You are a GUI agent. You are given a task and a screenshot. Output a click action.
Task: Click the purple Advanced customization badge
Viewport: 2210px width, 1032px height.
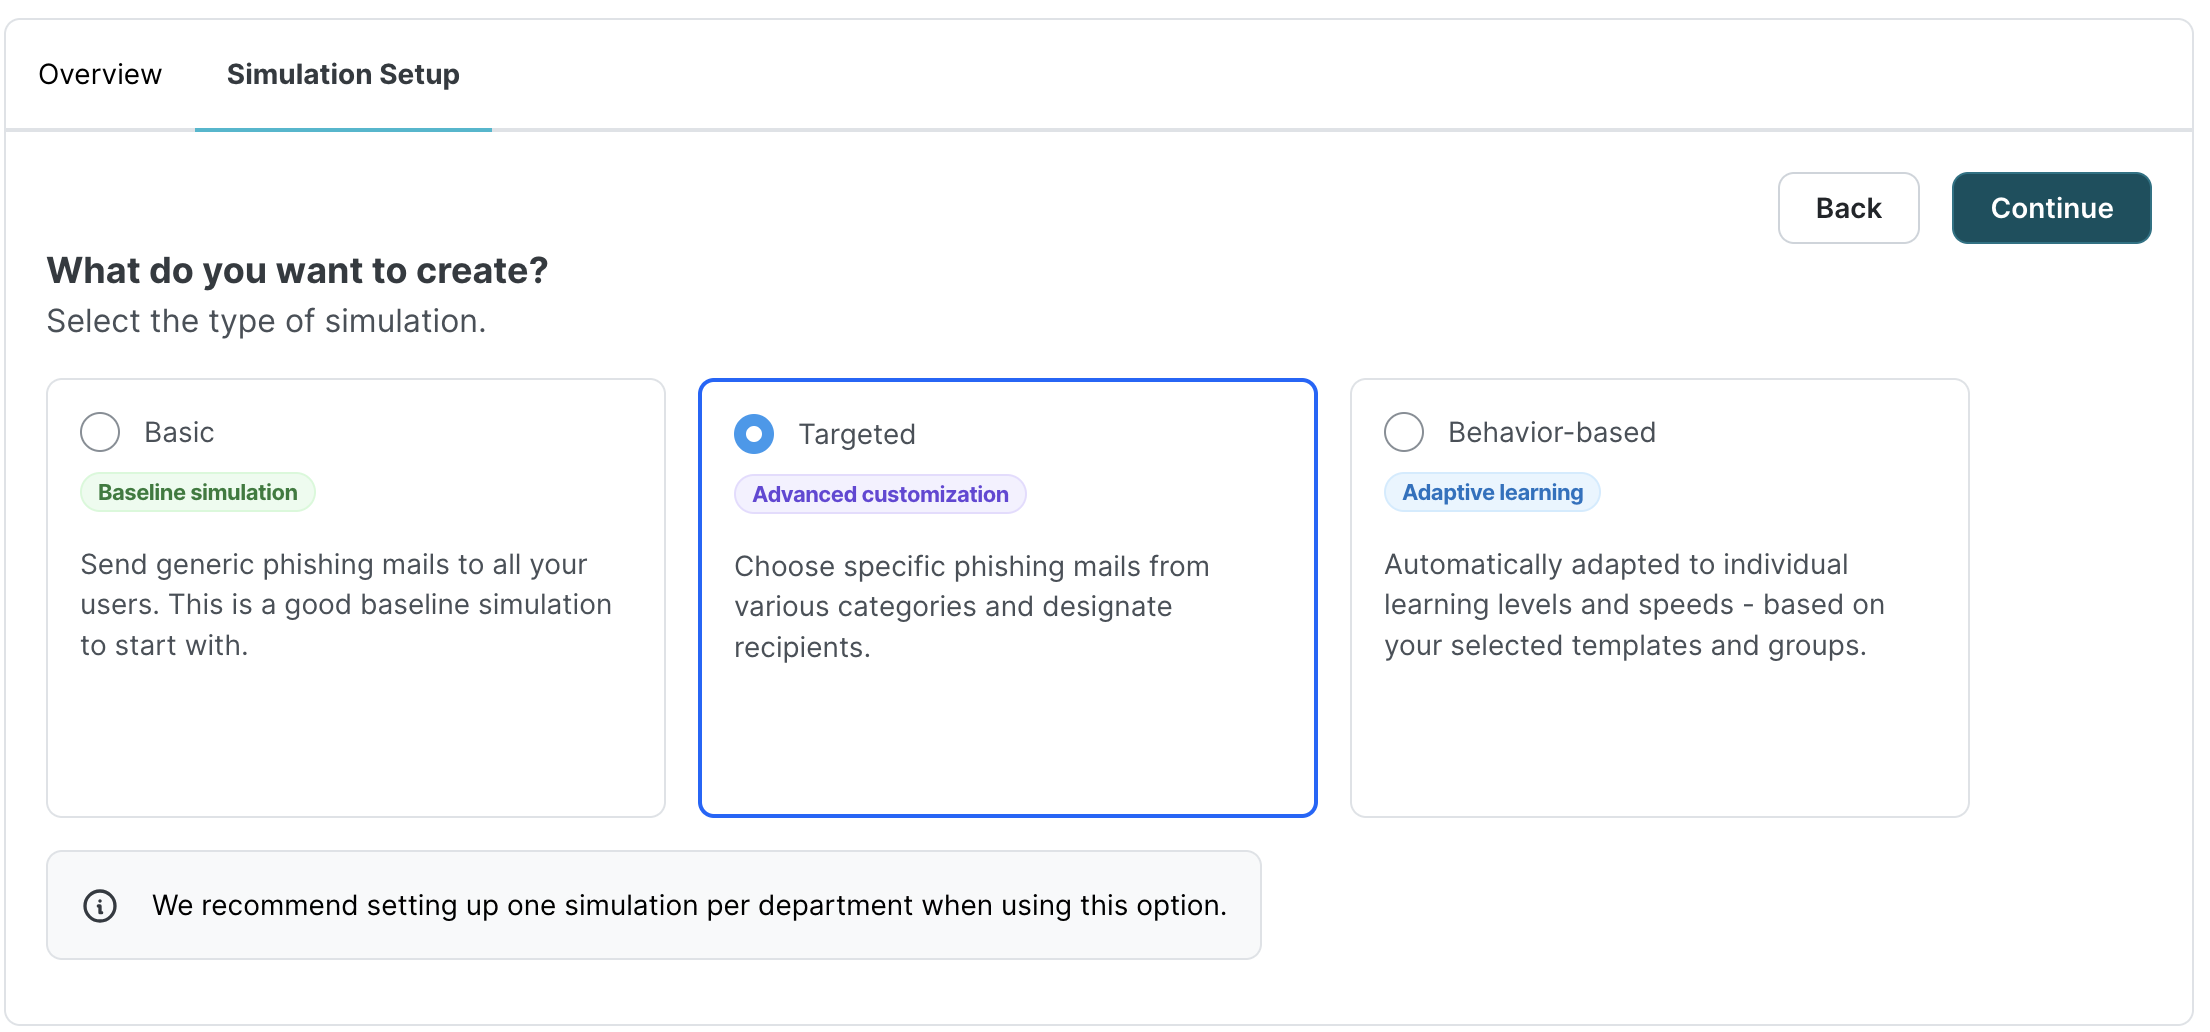click(880, 494)
